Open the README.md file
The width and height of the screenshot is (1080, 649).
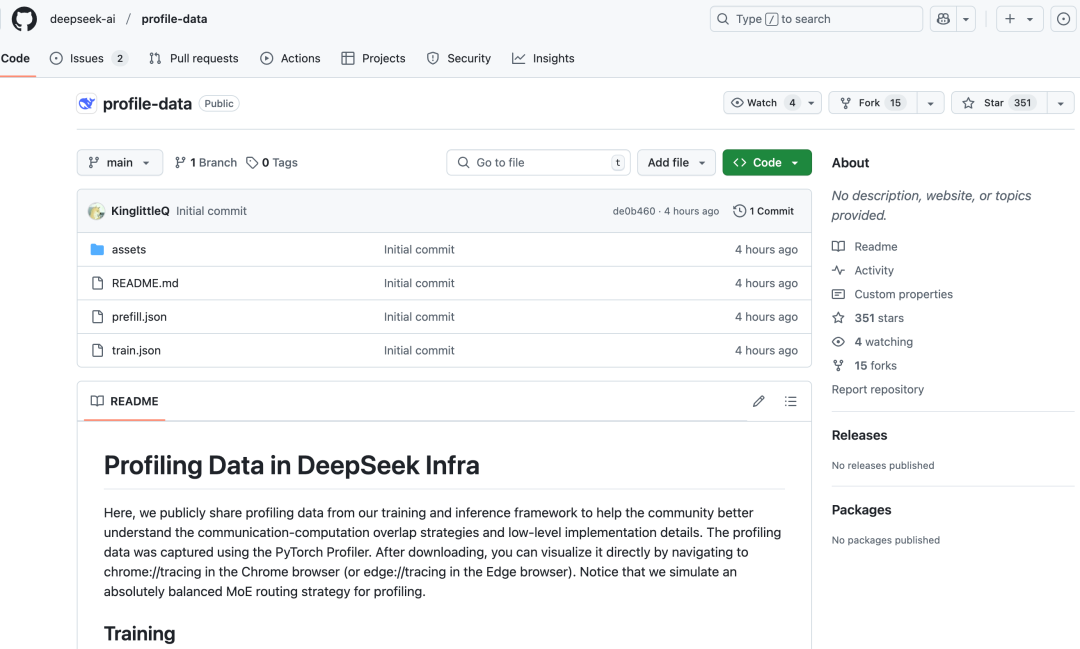click(145, 283)
